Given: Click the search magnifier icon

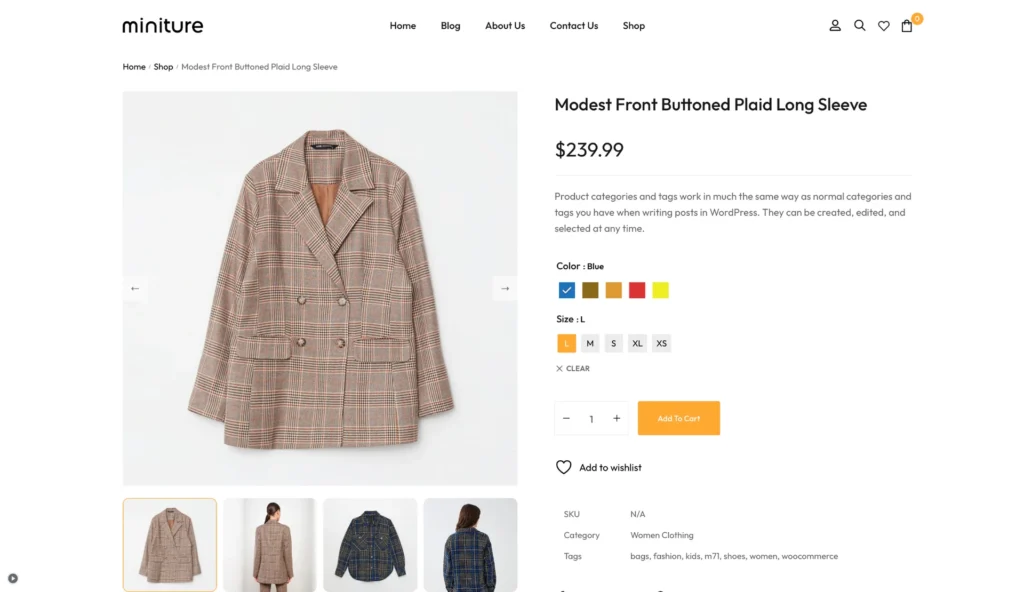Looking at the screenshot, I should pos(859,26).
